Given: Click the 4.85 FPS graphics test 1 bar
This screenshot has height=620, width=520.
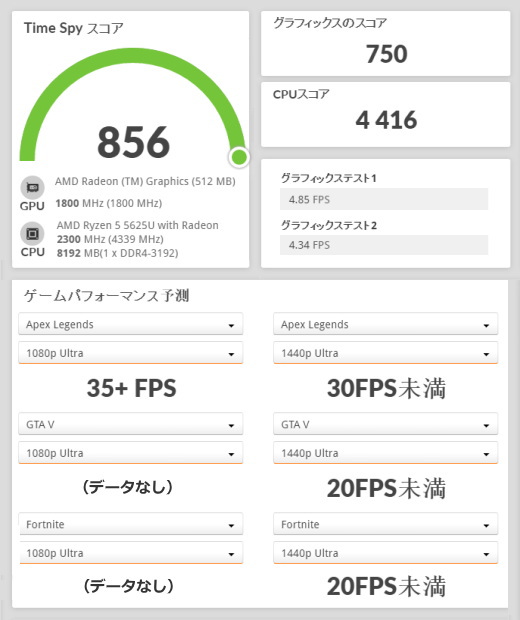Looking at the screenshot, I should point(384,199).
